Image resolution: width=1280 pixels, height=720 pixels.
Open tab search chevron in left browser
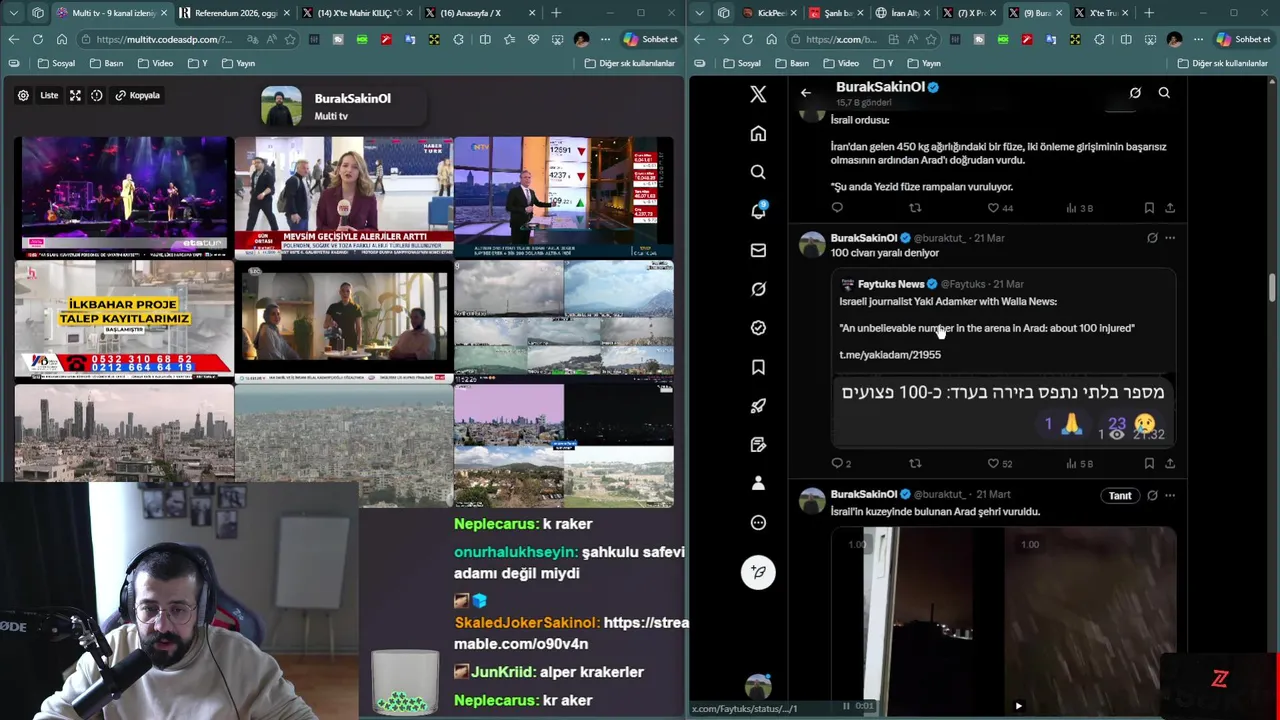pos(13,13)
